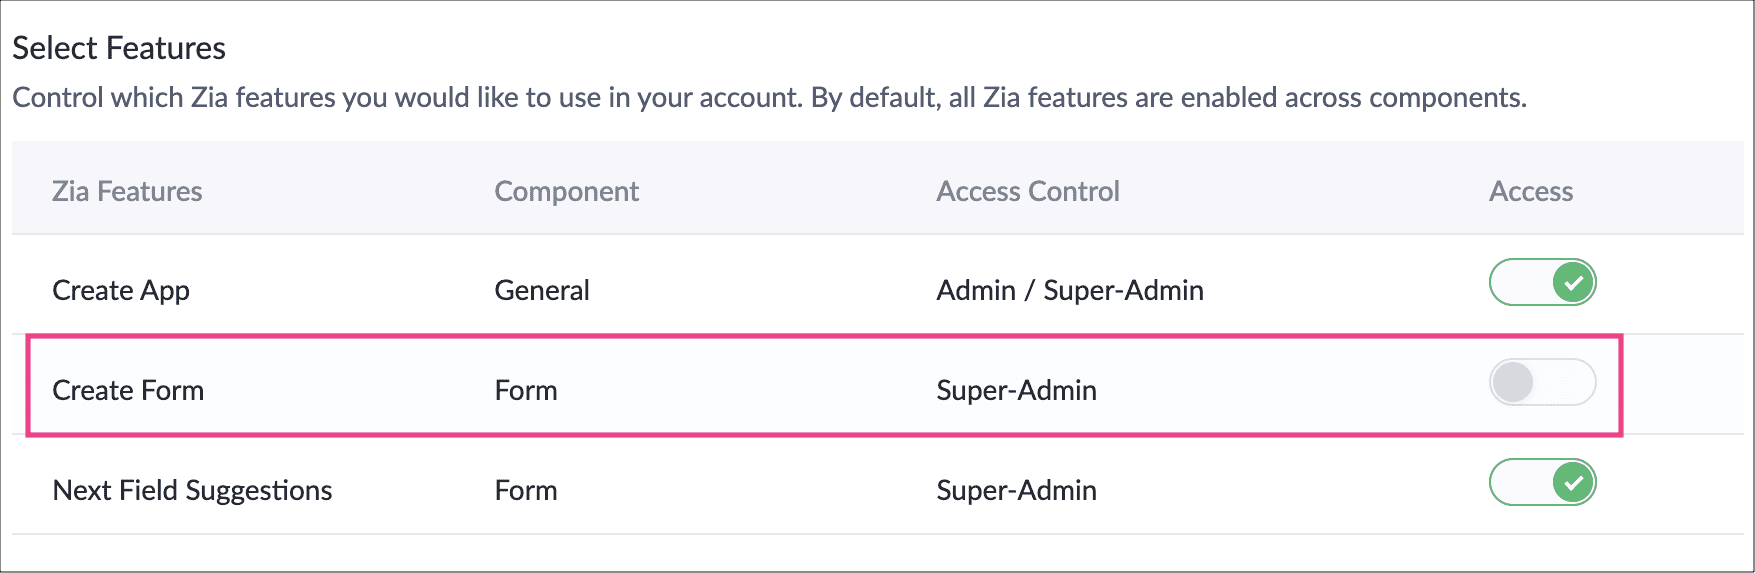This screenshot has height=573, width=1755.
Task: Click Super-Admin text in Create Form row
Action: pos(1016,390)
